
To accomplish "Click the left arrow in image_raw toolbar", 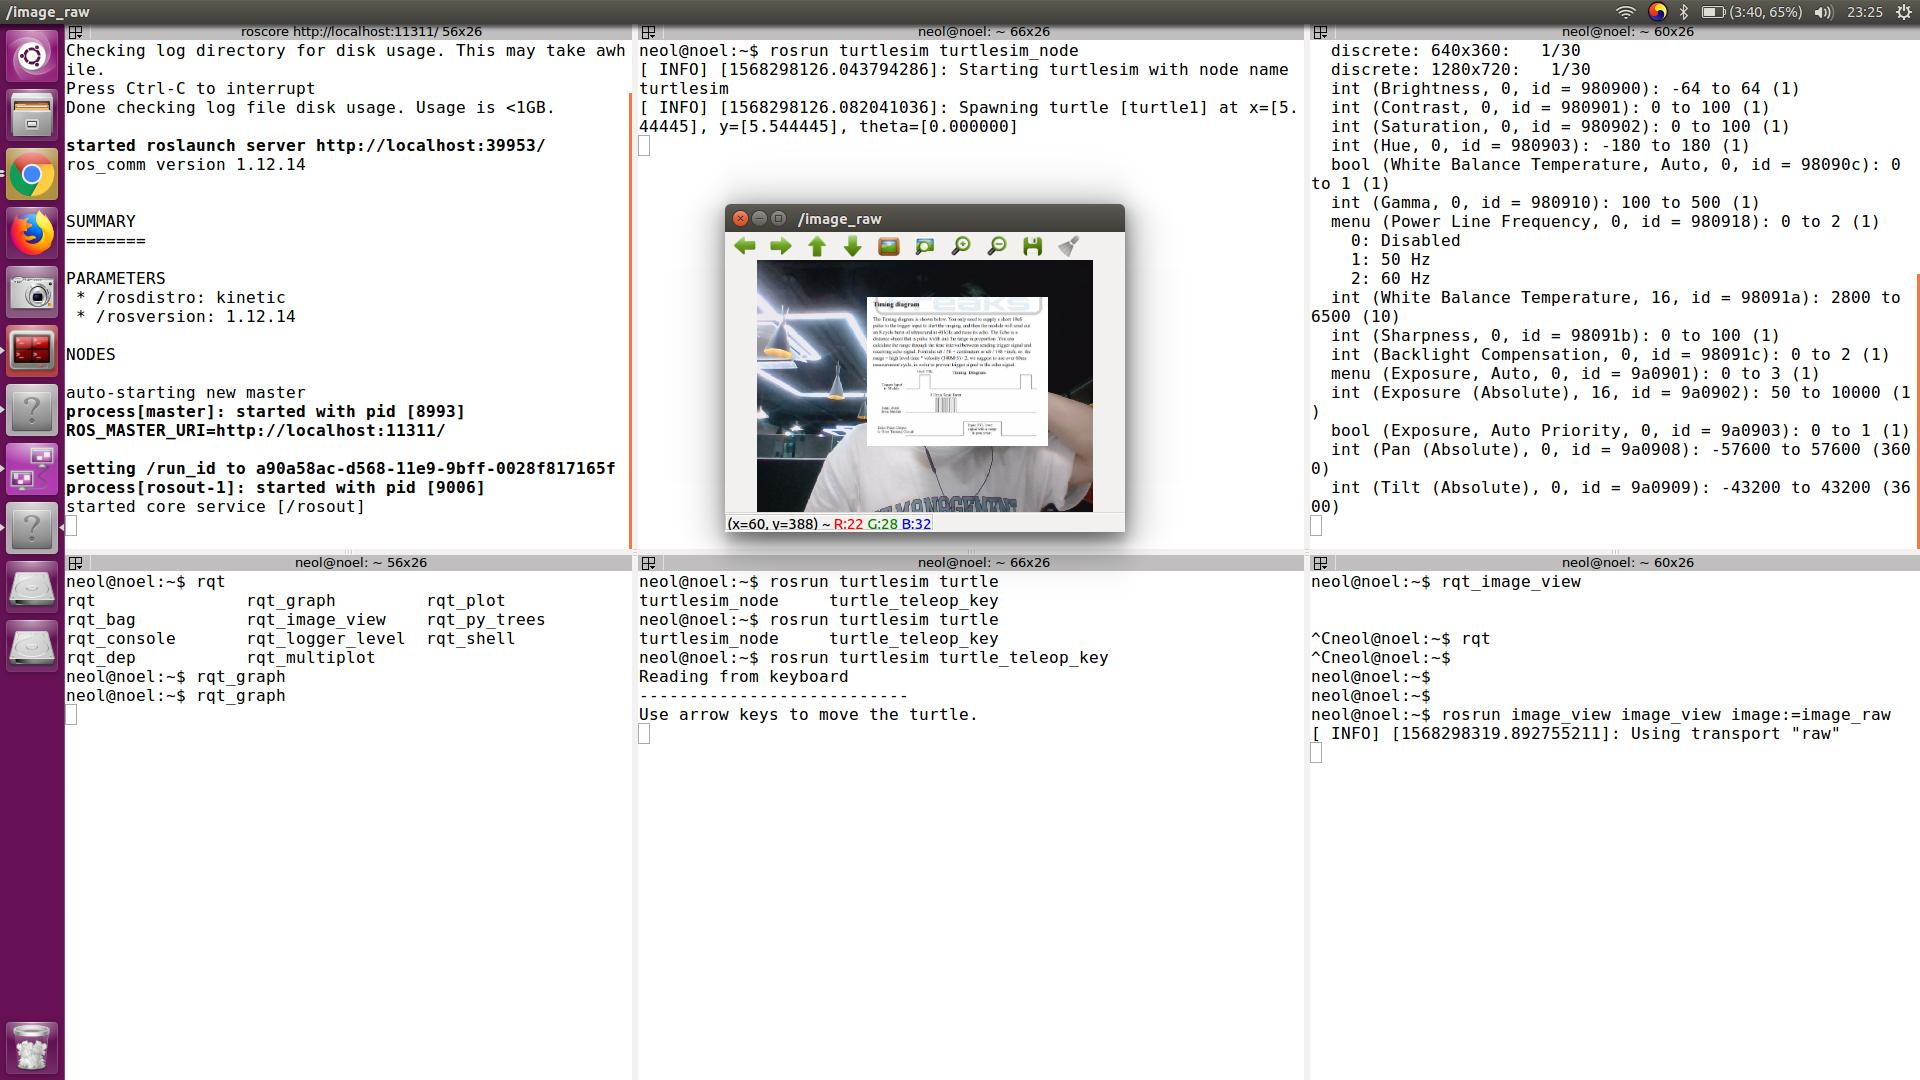I will pos(744,246).
